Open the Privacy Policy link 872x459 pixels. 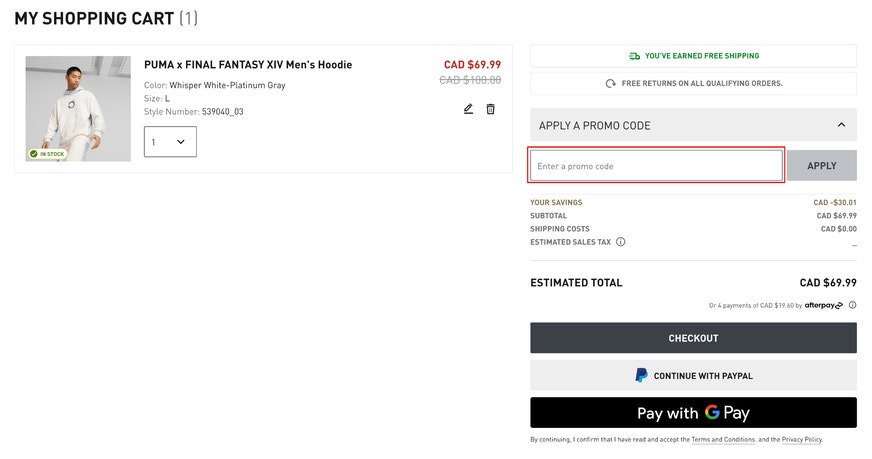pos(802,440)
